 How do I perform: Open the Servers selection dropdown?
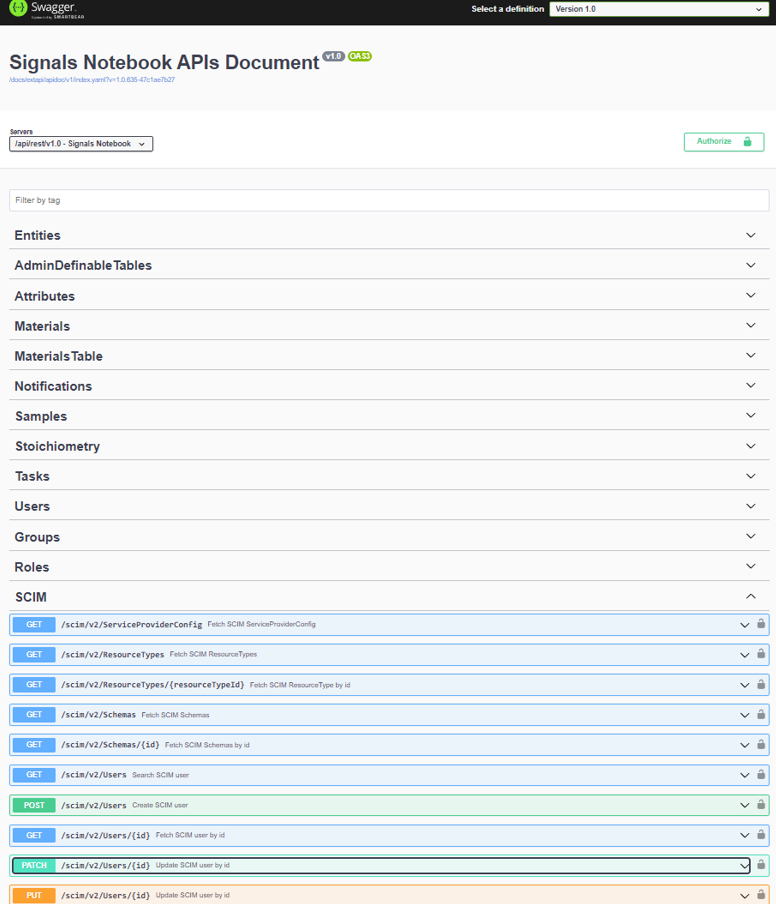[81, 144]
